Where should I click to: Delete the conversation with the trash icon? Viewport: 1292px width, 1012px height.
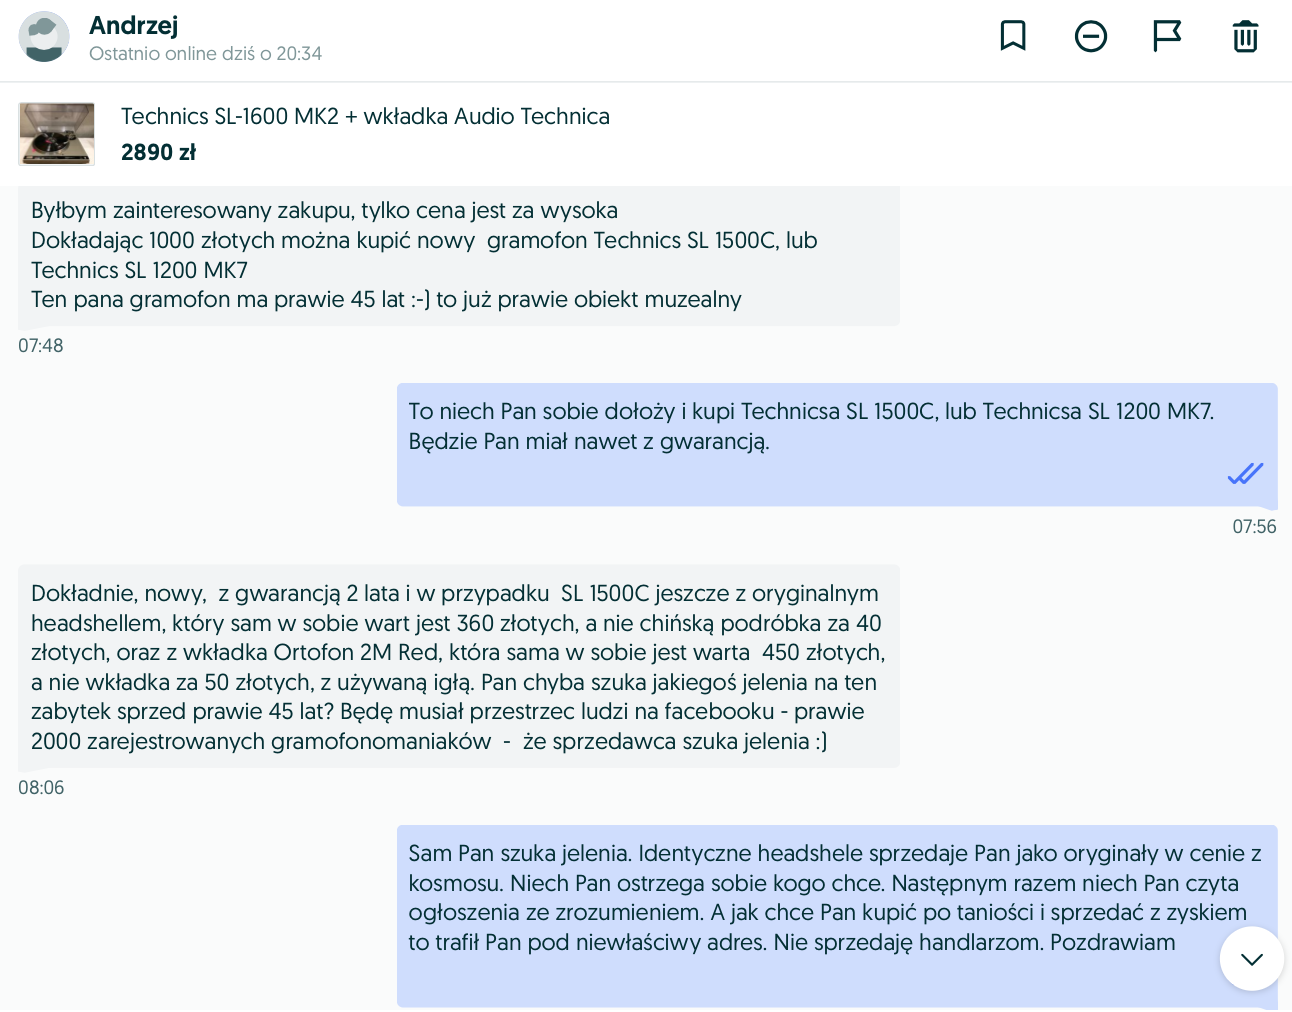coord(1245,37)
